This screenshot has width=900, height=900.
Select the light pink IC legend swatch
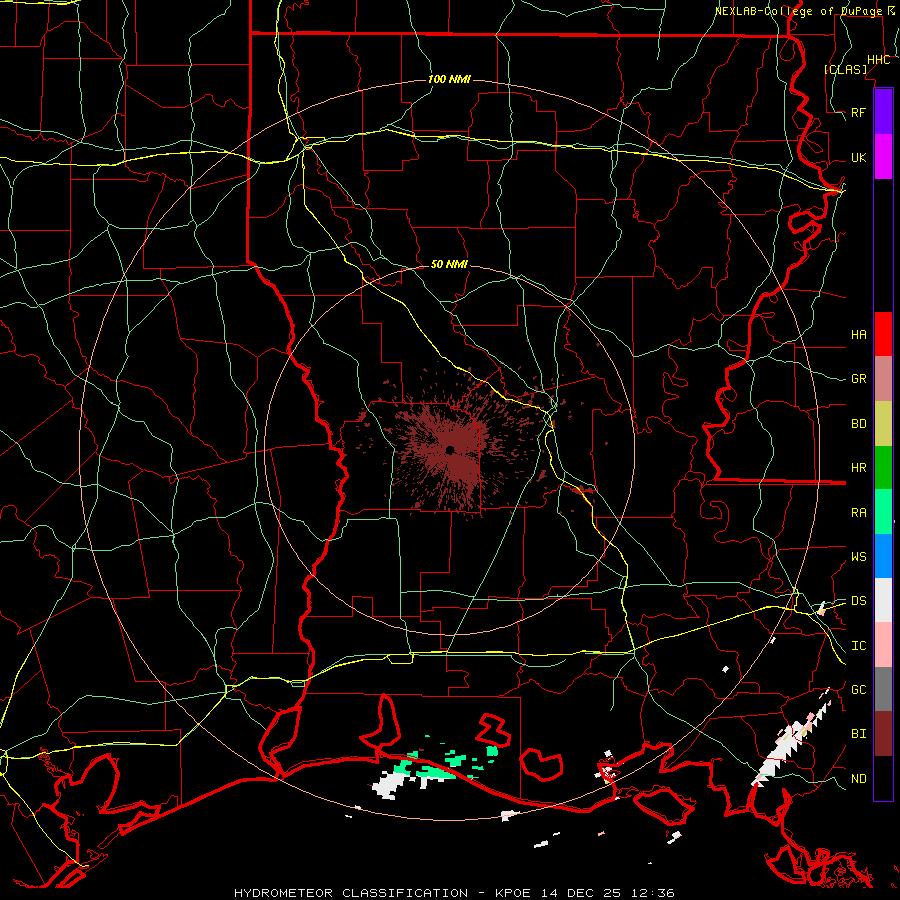pyautogui.click(x=883, y=645)
